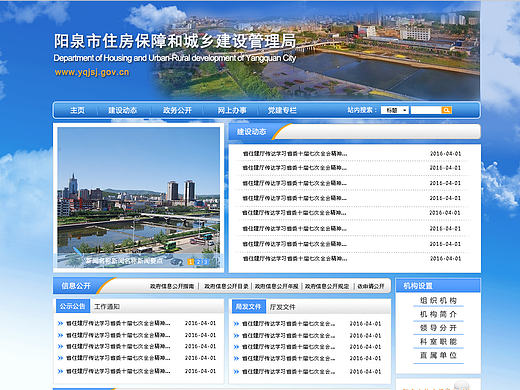
Task: Click the 阳泉市住房保障和城乡建设管理局 site title
Action: (175, 41)
